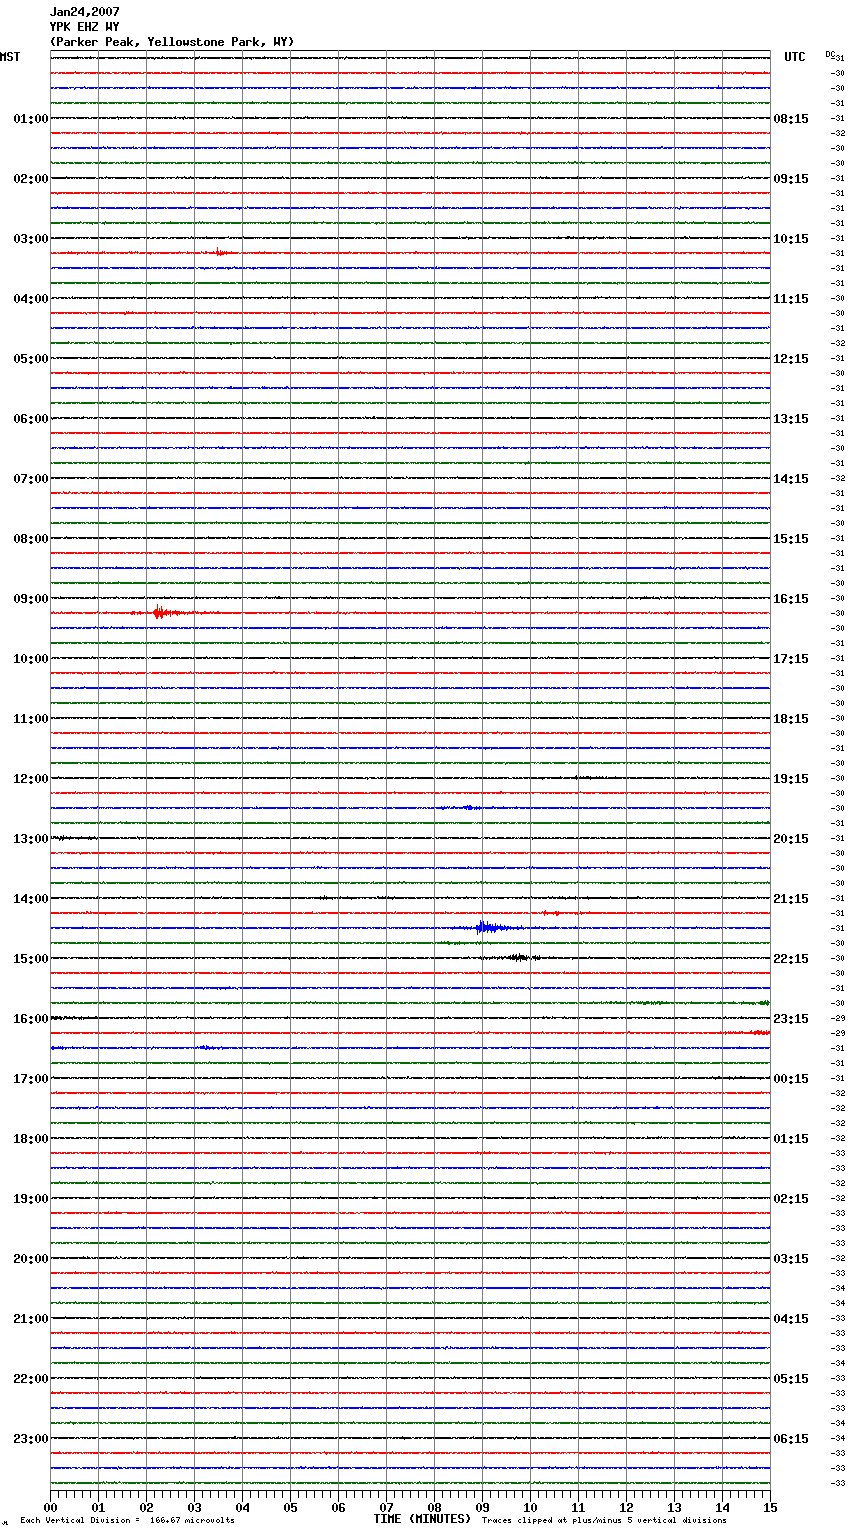
Task: Click the 20:15 UTC time label
Action: pos(791,839)
